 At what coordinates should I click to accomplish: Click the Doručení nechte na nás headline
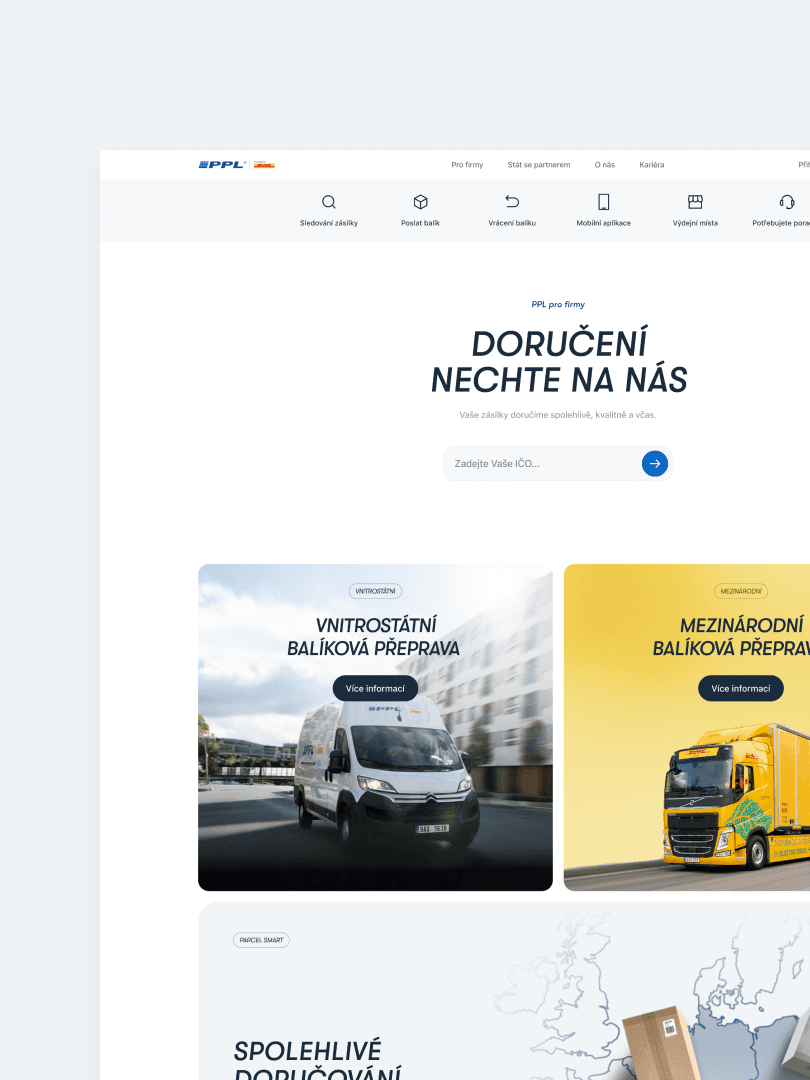[x=559, y=362]
